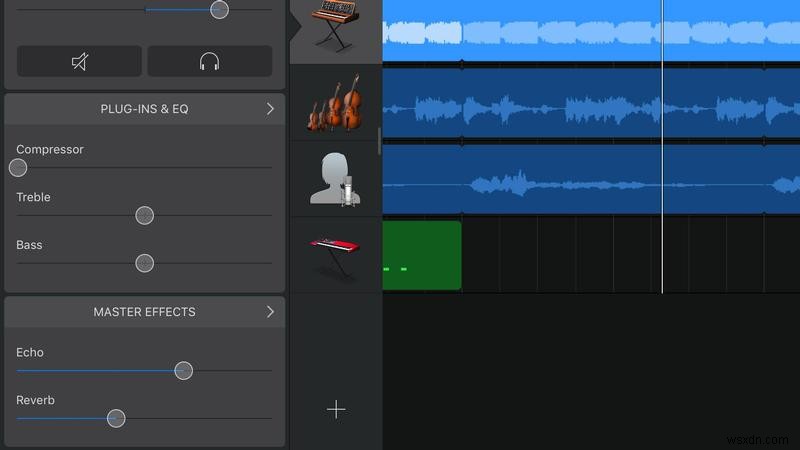Click the Echo slider knob
The width and height of the screenshot is (800, 450).
click(183, 370)
